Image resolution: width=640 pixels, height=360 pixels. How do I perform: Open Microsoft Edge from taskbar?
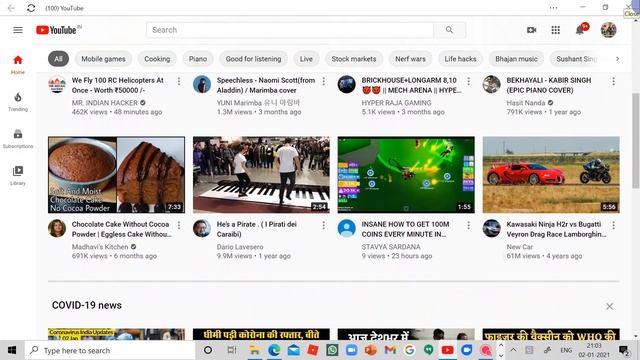point(274,350)
